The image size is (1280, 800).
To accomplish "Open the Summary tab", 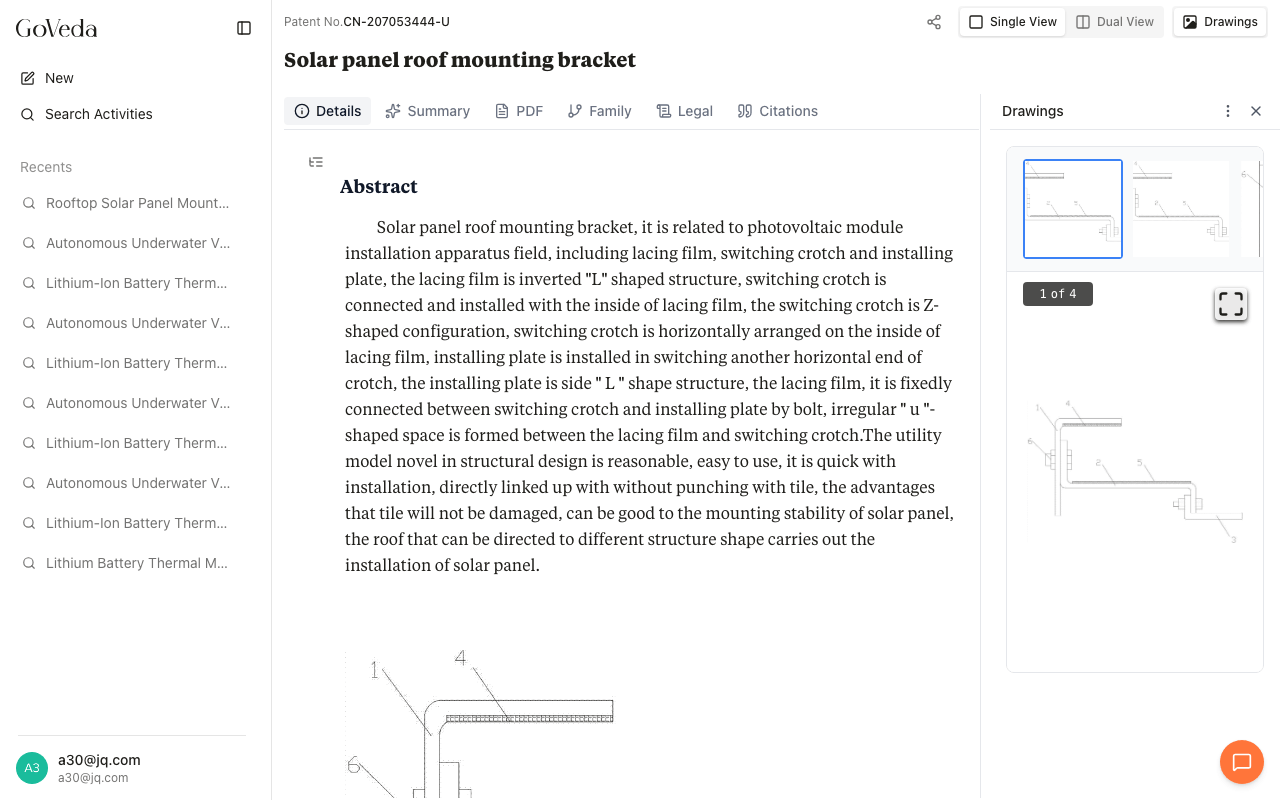I will pos(427,111).
